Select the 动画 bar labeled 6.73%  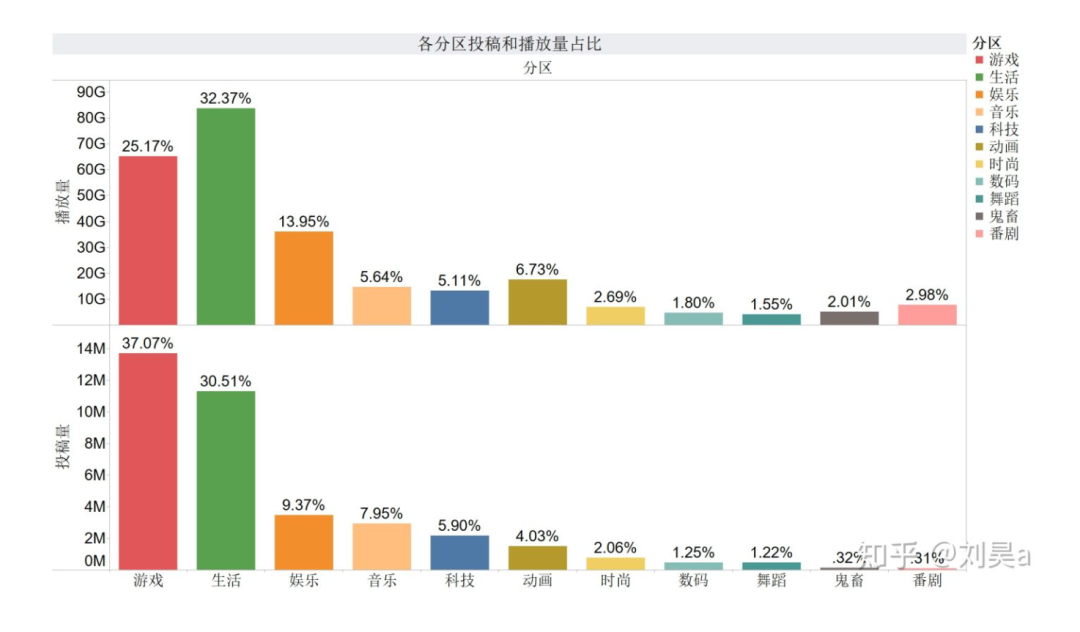point(537,301)
